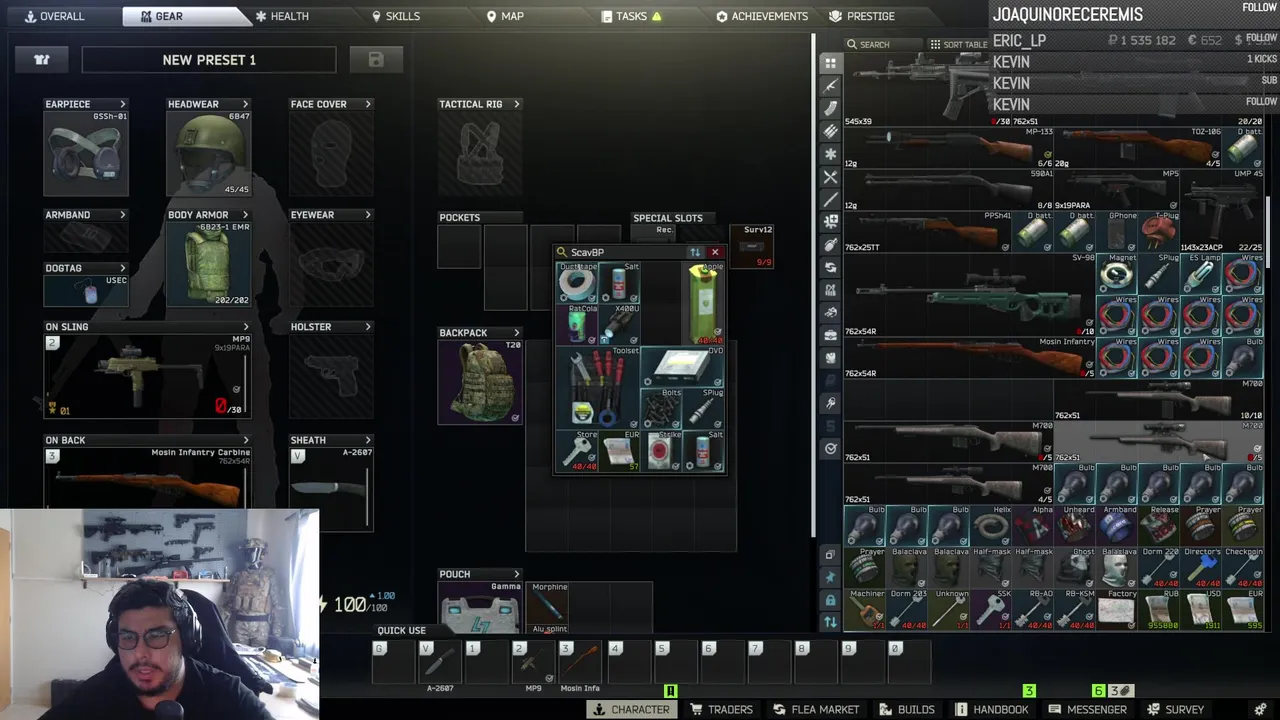The height and width of the screenshot is (720, 1280).
Task: Open the HANDBOOK screen
Action: (x=992, y=709)
